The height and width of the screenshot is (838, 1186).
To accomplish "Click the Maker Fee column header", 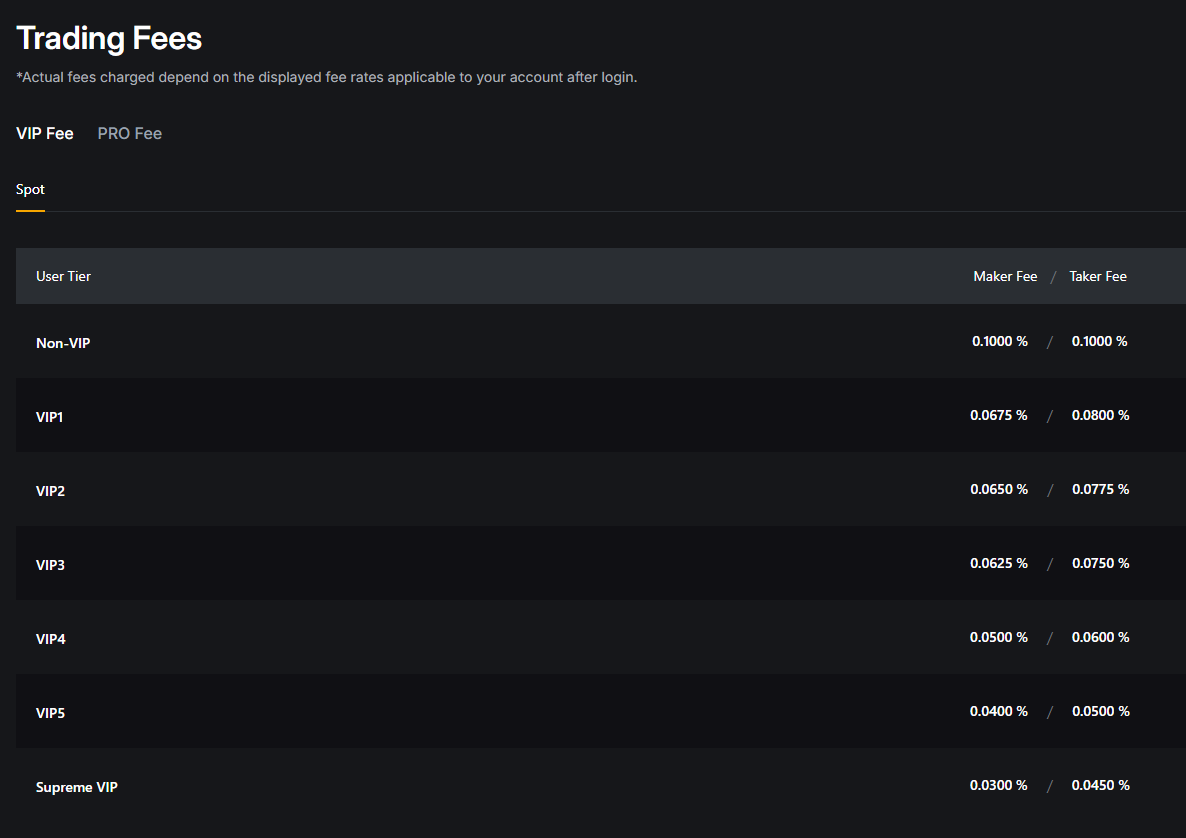I will coord(1005,276).
